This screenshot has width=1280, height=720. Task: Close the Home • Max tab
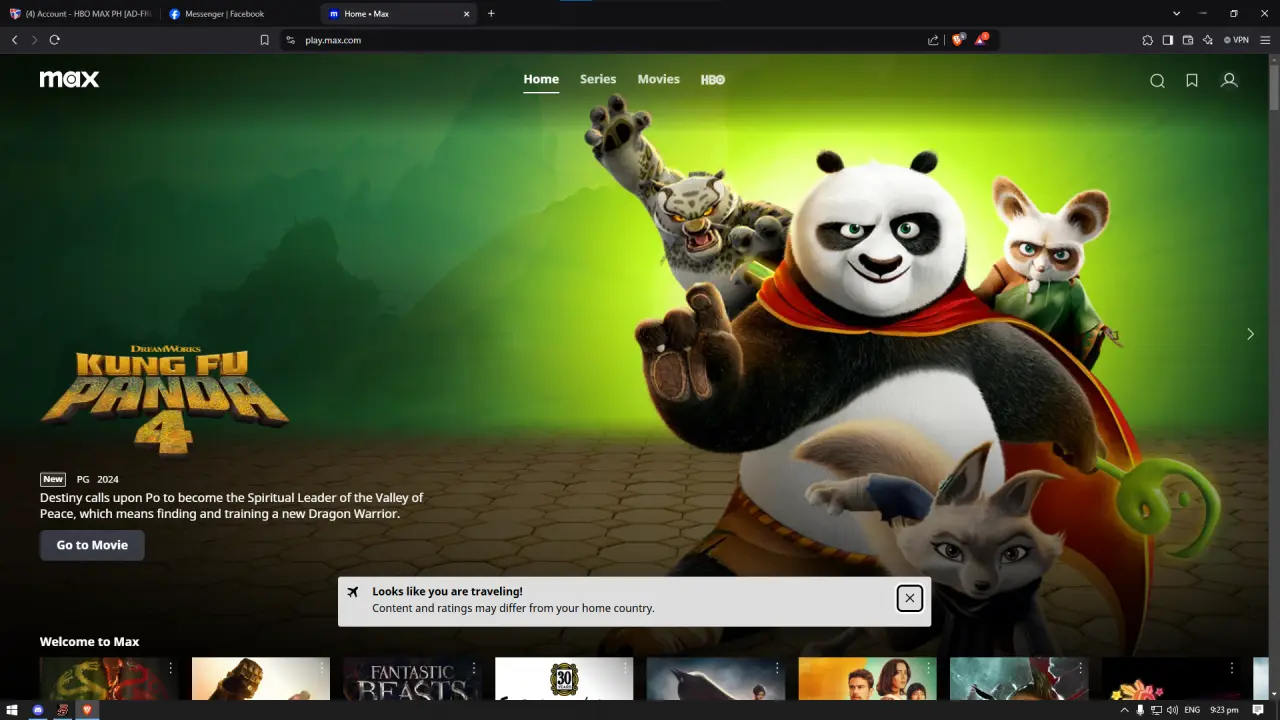(x=466, y=14)
